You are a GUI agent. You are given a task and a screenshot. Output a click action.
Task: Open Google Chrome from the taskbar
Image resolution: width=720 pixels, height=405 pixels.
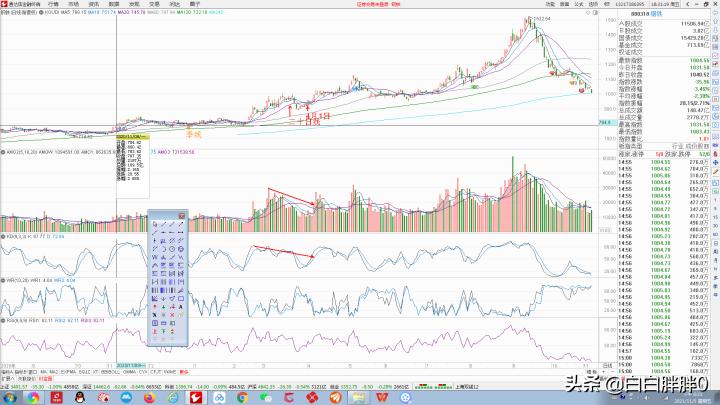pyautogui.click(x=242, y=398)
